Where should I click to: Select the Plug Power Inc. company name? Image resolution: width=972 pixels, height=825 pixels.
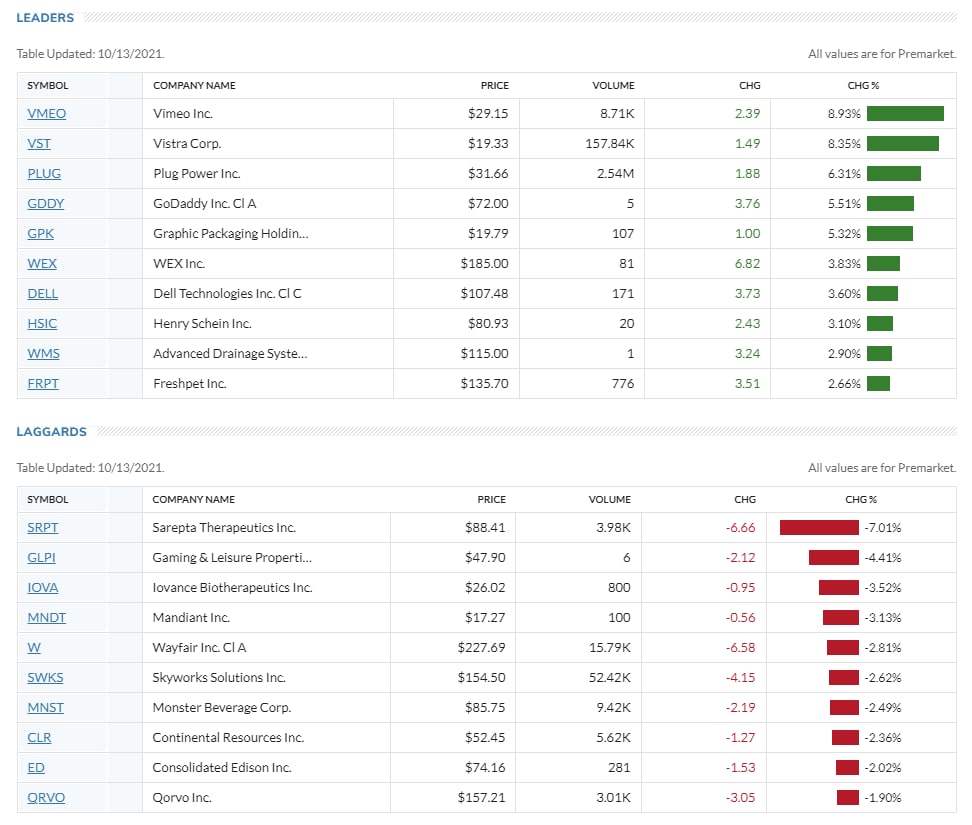point(197,174)
